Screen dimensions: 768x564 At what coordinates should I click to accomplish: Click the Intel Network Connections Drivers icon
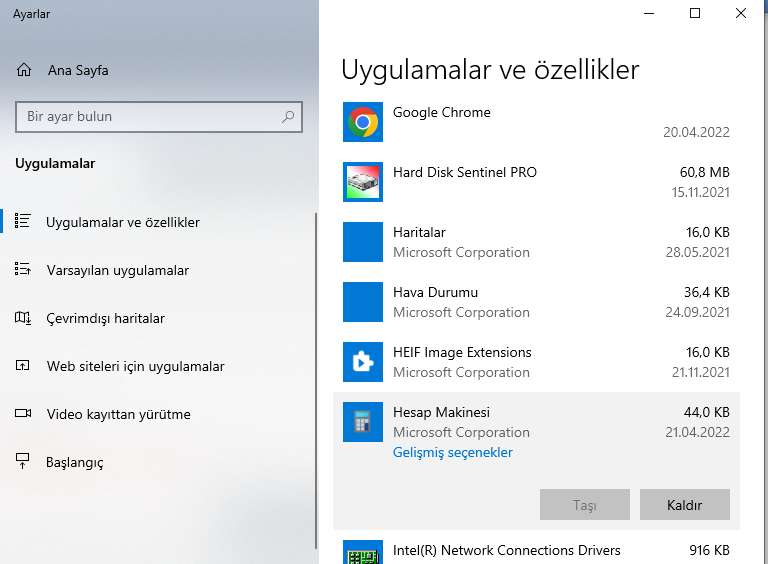[x=363, y=552]
